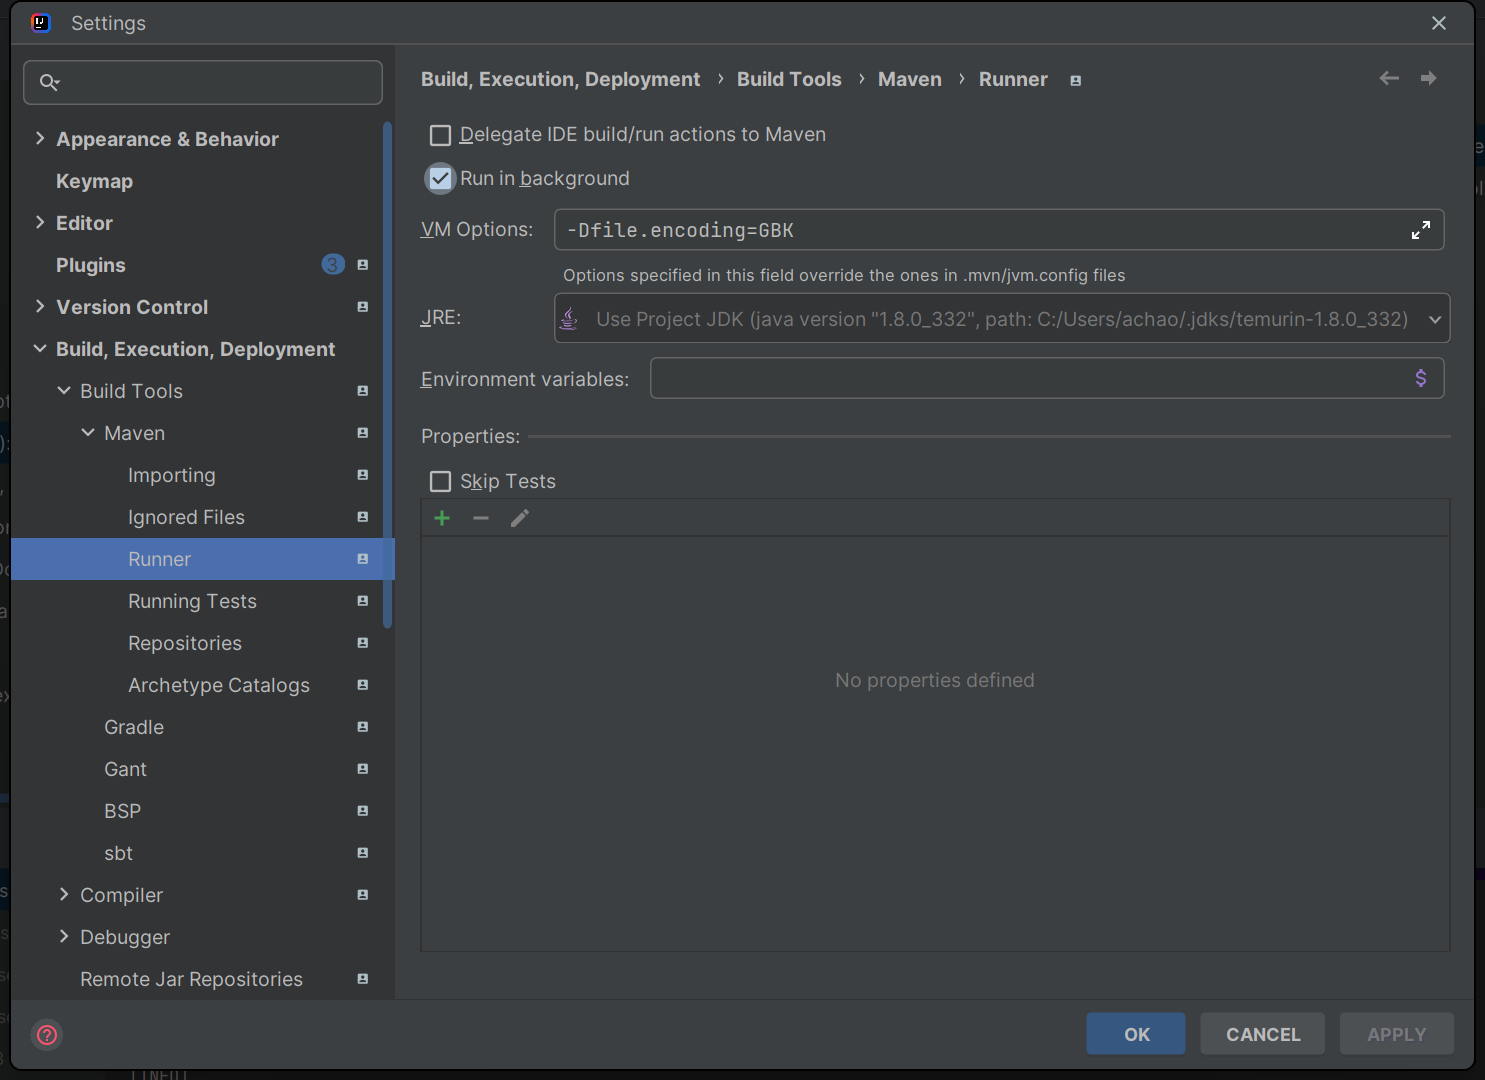
Task: Click the remove property minus icon
Action: coord(481,518)
